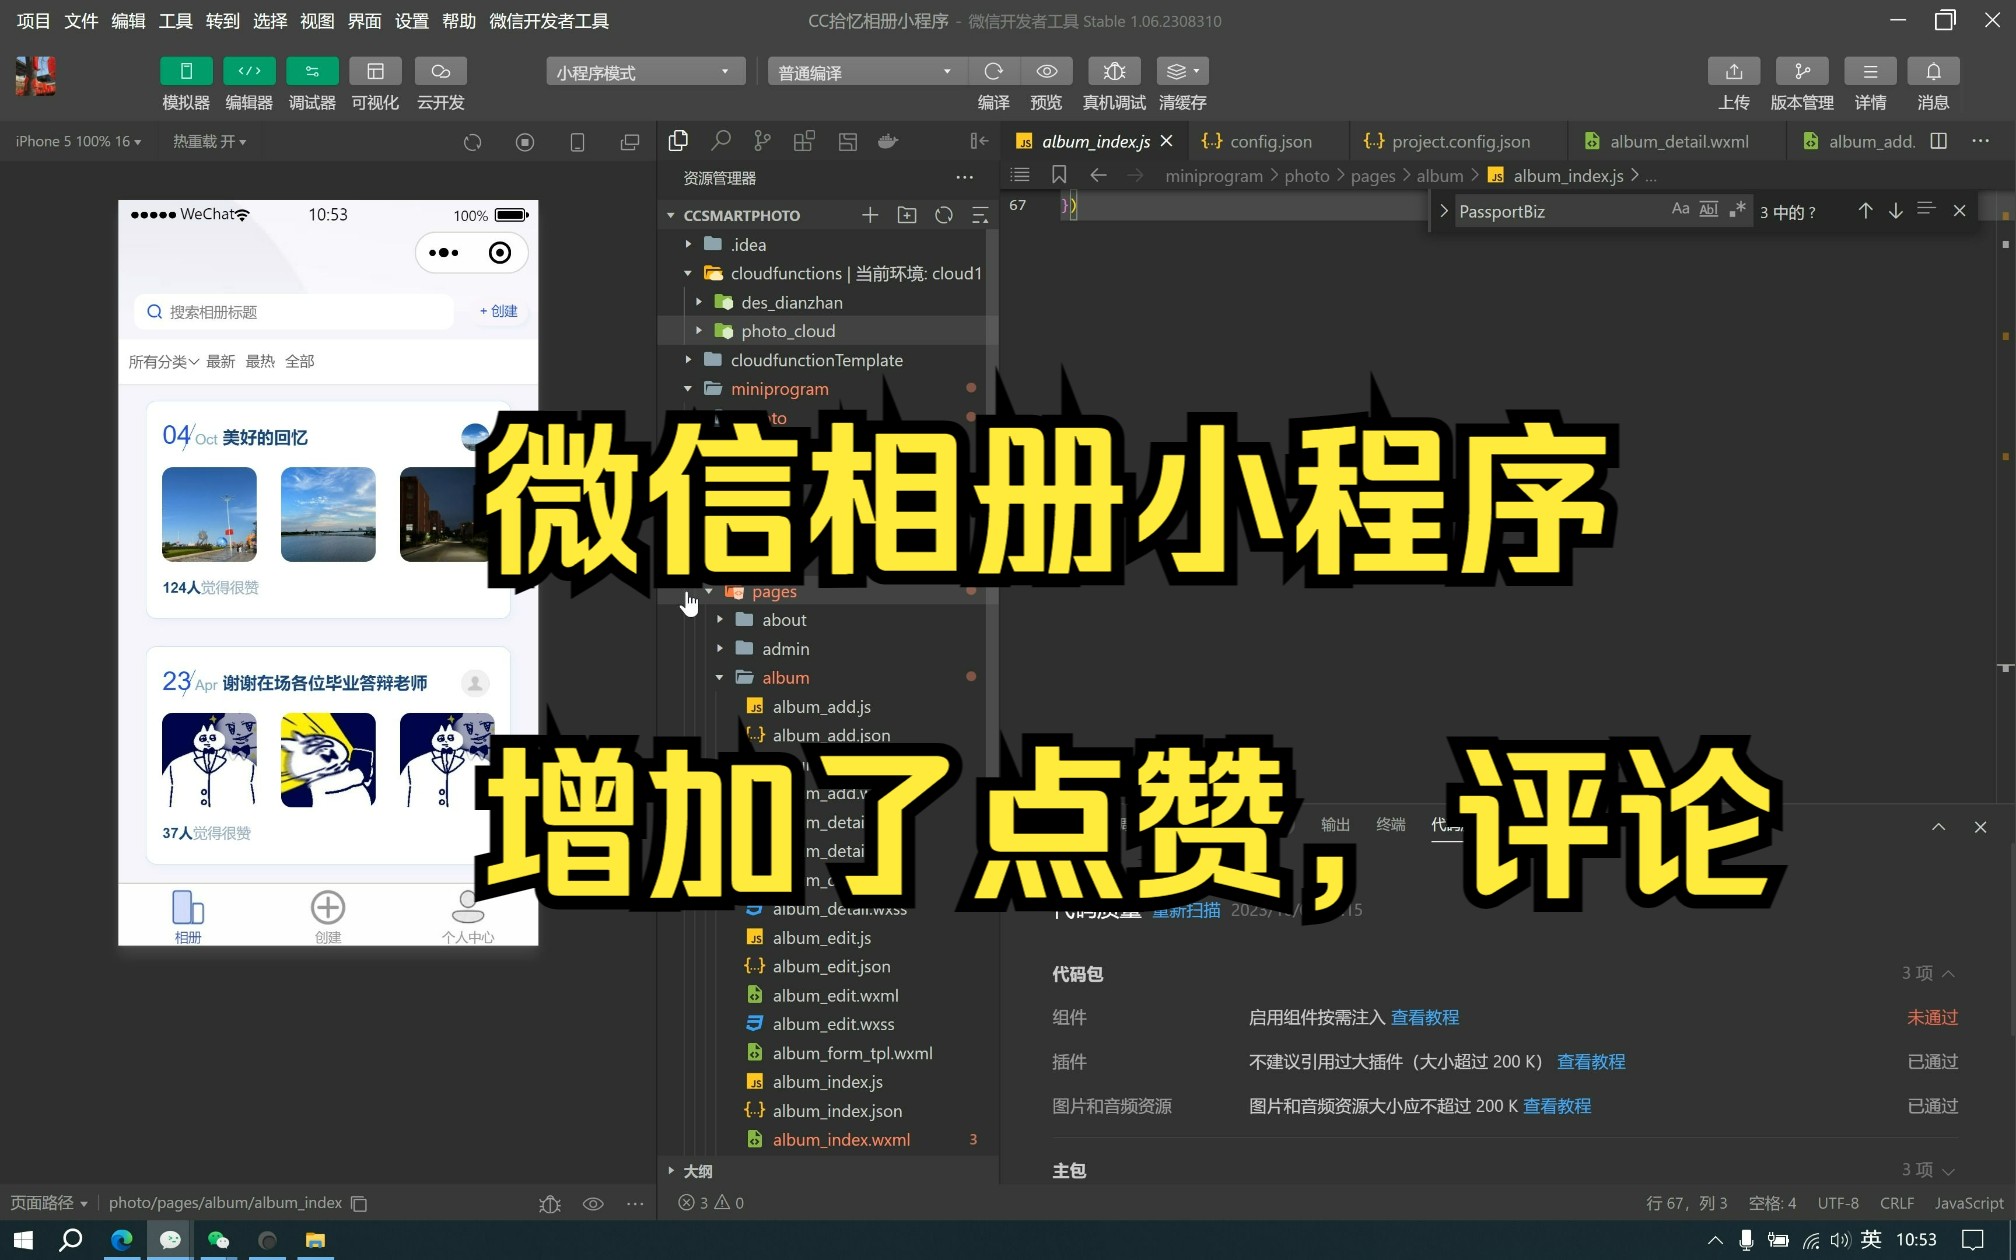Open album_form_tpl.wxml file
This screenshot has width=2016, height=1260.
click(x=852, y=1053)
